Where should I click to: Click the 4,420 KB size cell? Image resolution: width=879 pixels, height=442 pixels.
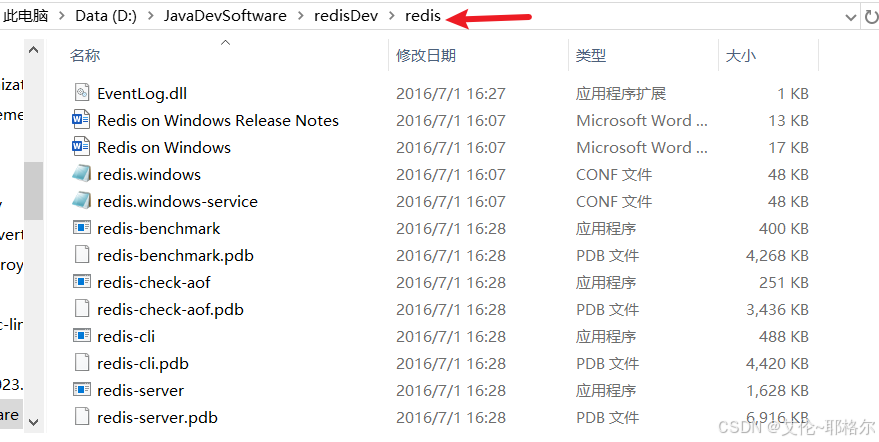pos(777,363)
